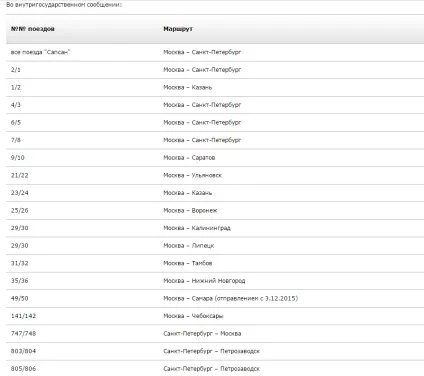Select the route for train 7/8

(202, 140)
